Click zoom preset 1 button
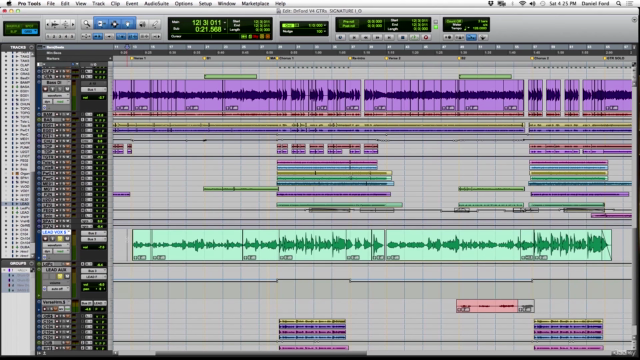640x360 pixels. tap(48, 37)
